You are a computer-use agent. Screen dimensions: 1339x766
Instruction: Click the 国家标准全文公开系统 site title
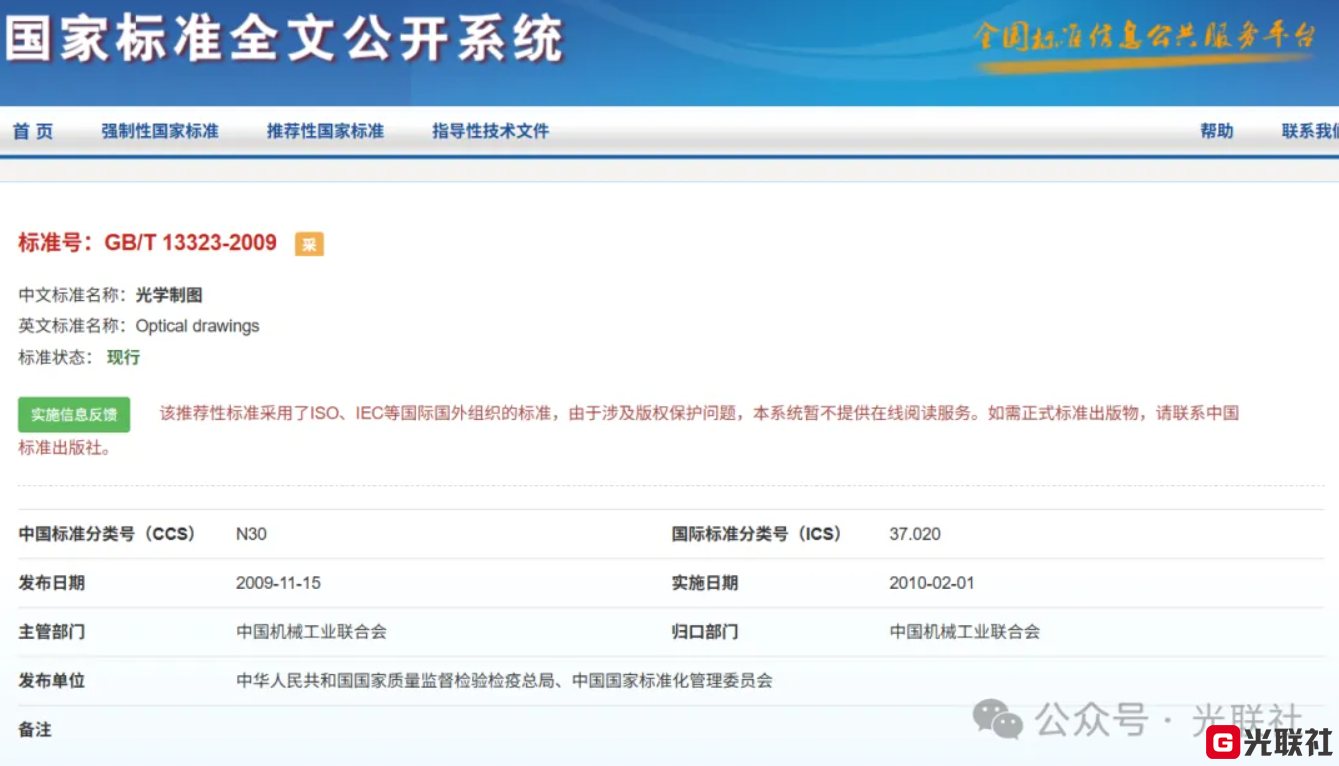click(284, 42)
